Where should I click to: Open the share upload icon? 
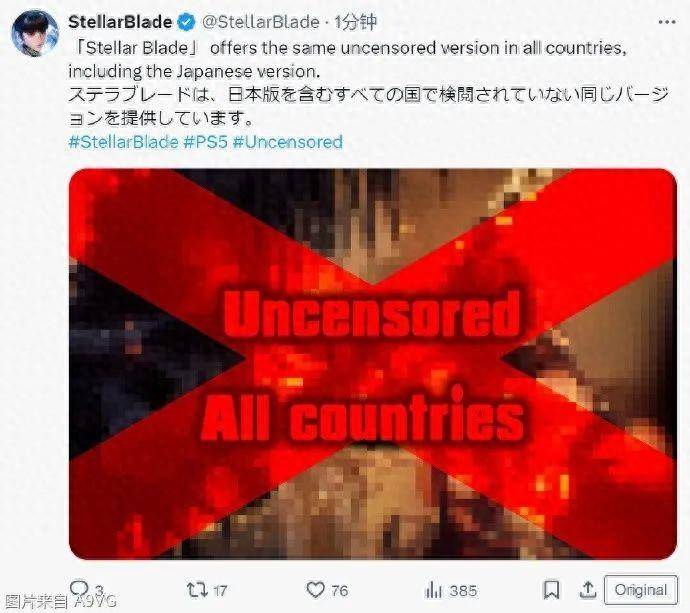pyautogui.click(x=587, y=590)
